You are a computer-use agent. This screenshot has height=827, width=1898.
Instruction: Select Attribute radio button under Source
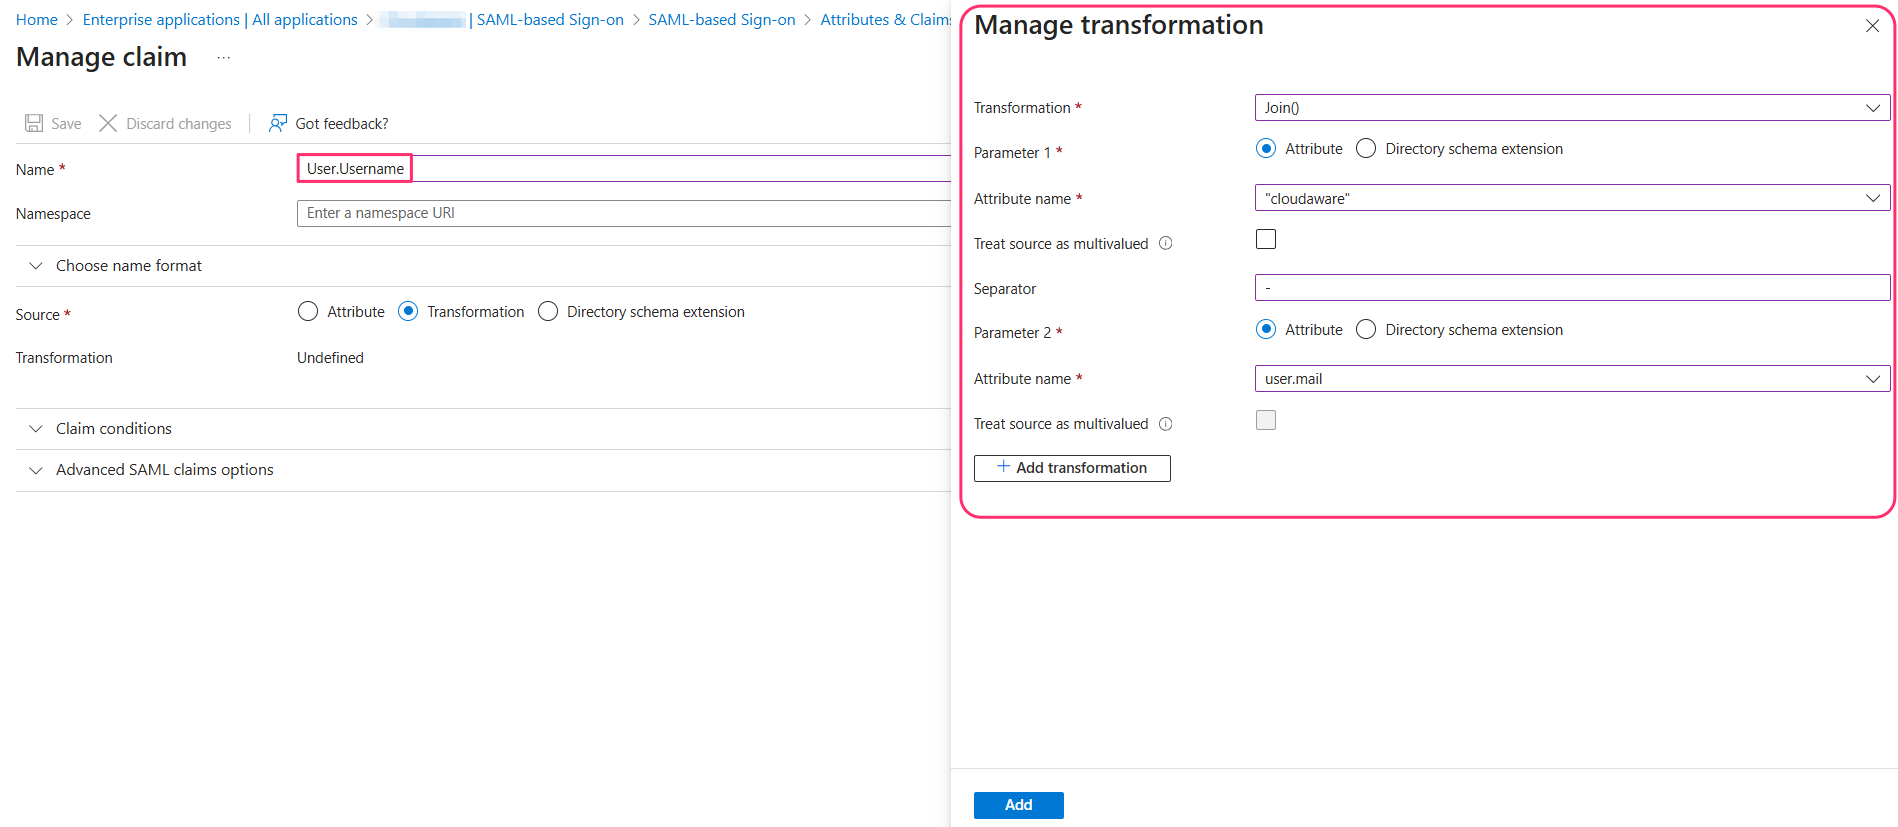(308, 312)
